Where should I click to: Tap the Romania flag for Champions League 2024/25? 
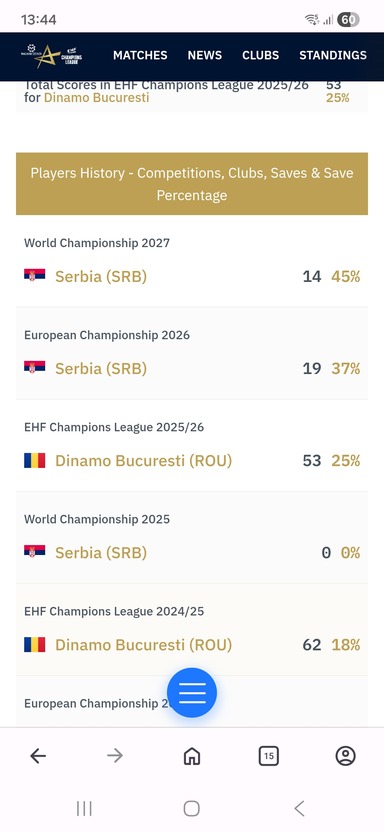click(34, 645)
